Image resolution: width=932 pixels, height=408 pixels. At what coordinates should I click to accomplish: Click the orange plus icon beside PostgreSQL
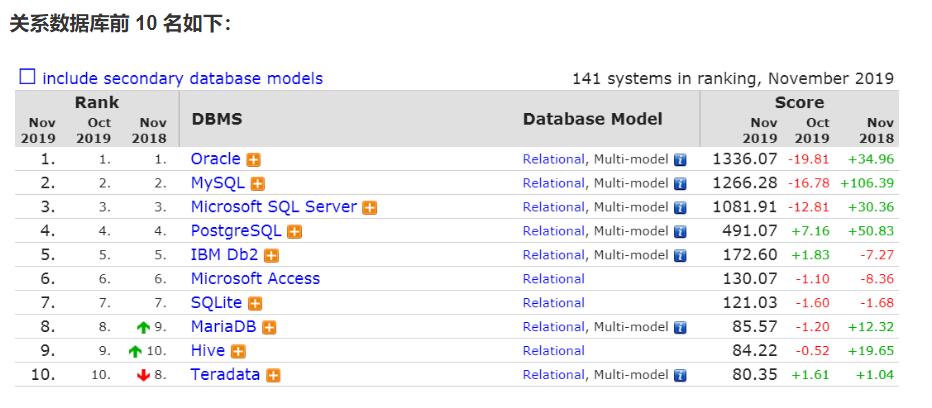click(x=294, y=232)
